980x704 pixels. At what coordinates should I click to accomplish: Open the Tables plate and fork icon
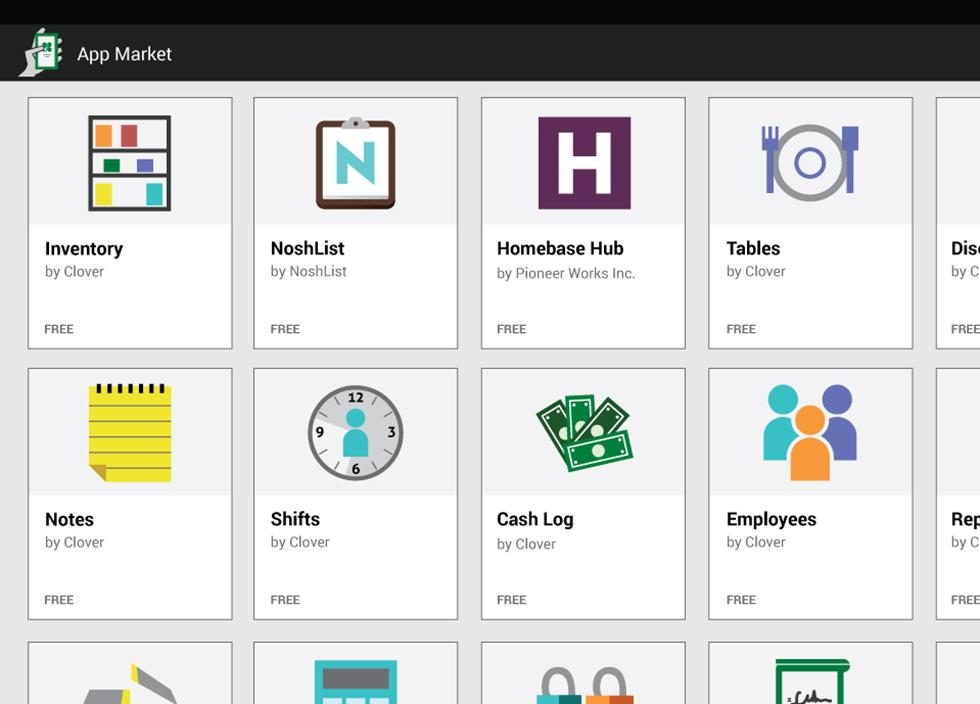[810, 163]
